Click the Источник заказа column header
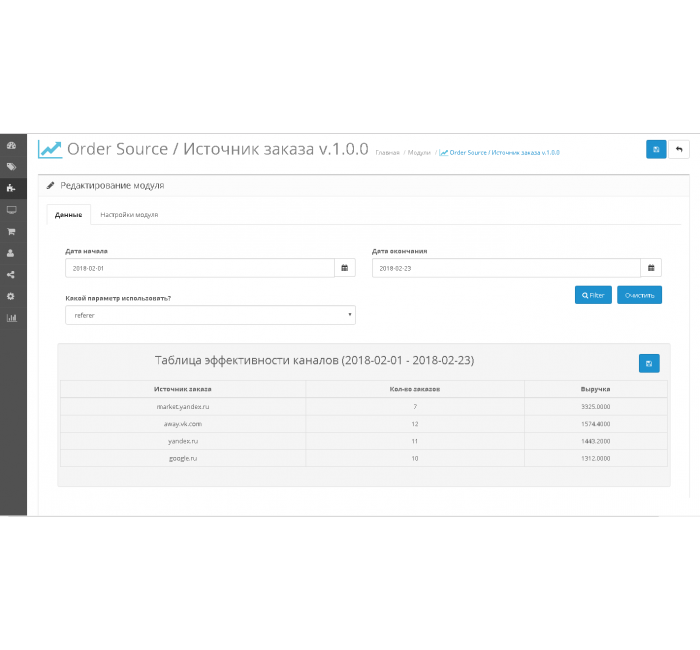Viewport: 700px width, 650px height. [x=183, y=389]
